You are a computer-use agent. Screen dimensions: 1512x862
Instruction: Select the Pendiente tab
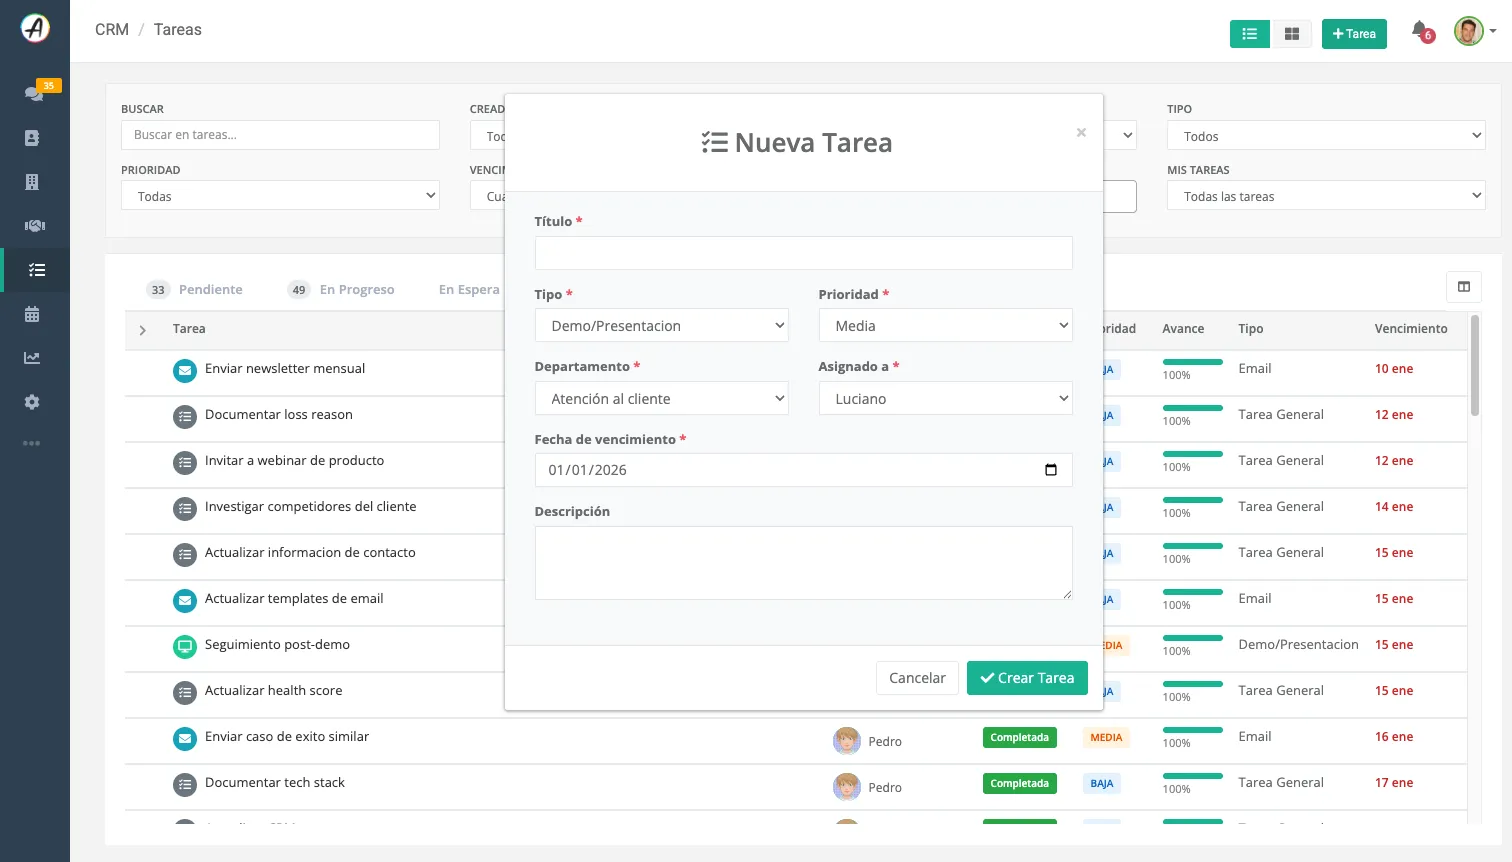[x=194, y=290]
